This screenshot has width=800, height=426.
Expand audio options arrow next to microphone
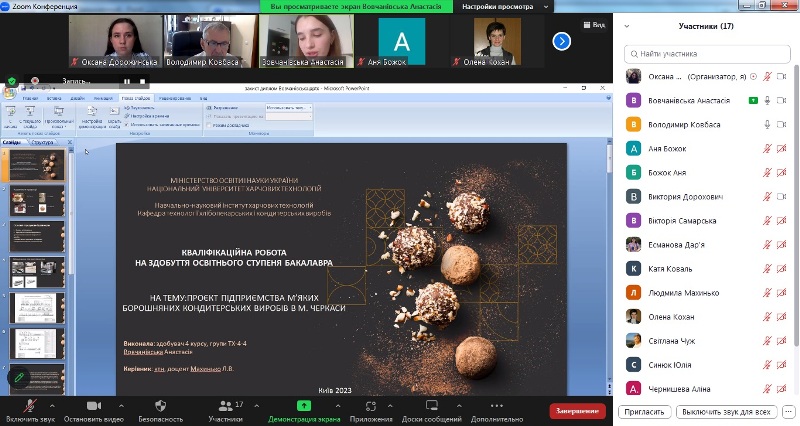click(52, 406)
